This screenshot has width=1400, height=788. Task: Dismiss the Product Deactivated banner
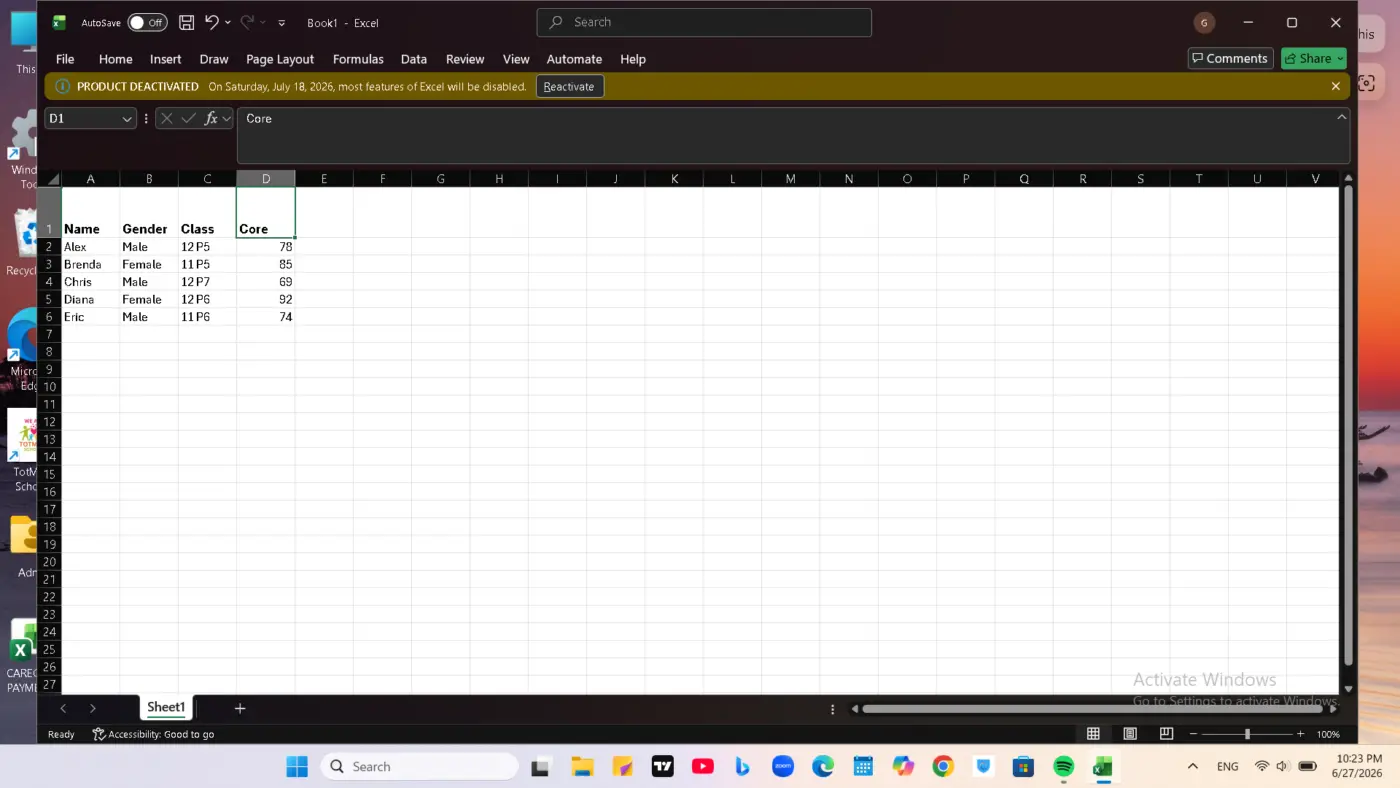(1336, 87)
